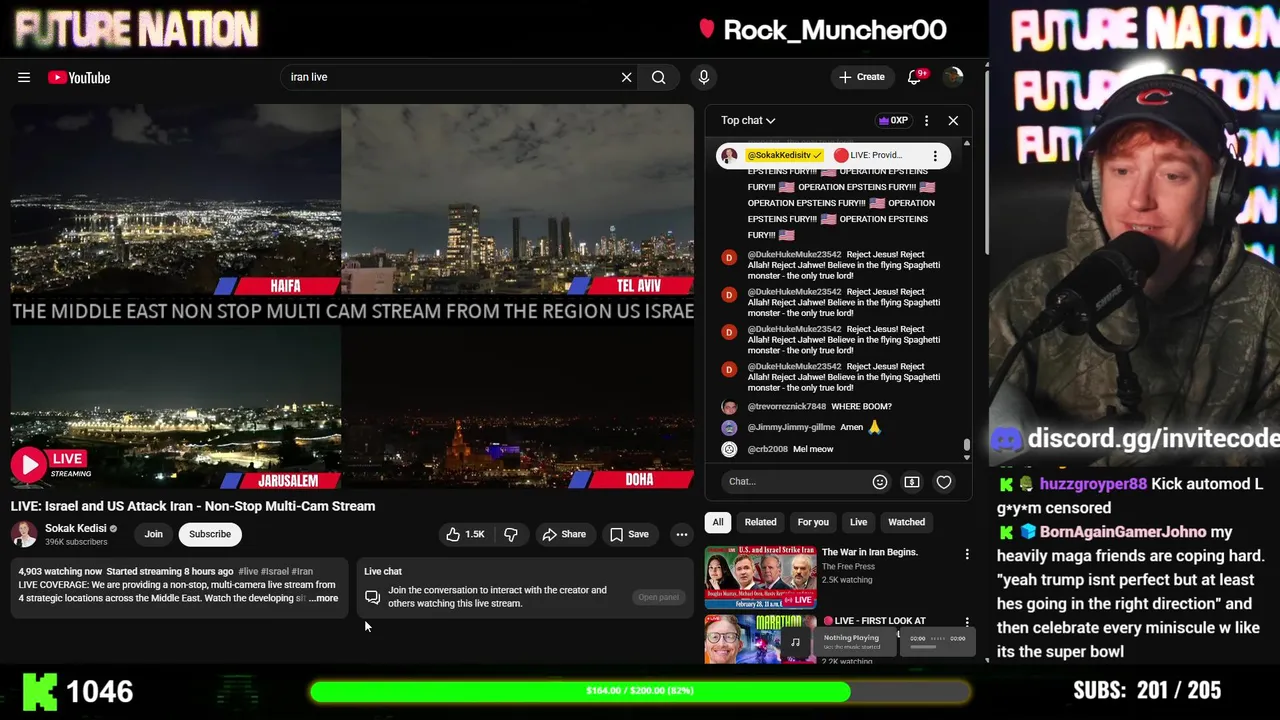Click the 0XP badge in chat header

click(x=893, y=120)
